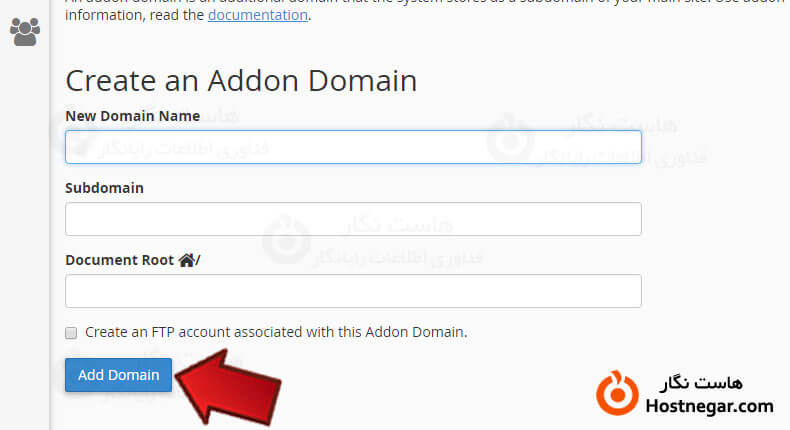This screenshot has width=790, height=430.
Task: Select the Document Root input field
Action: coord(353,291)
